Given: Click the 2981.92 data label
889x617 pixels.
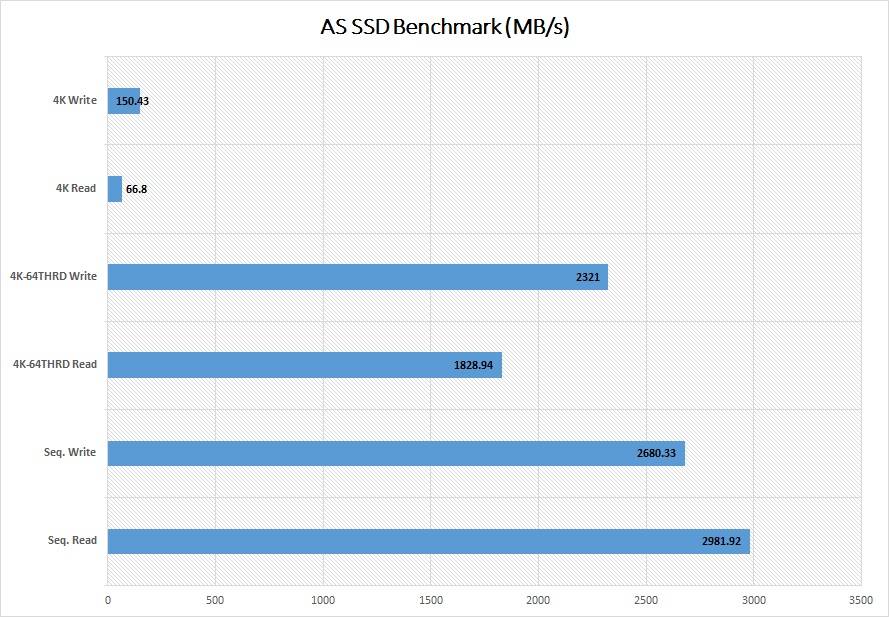Looking at the screenshot, I should [x=721, y=542].
